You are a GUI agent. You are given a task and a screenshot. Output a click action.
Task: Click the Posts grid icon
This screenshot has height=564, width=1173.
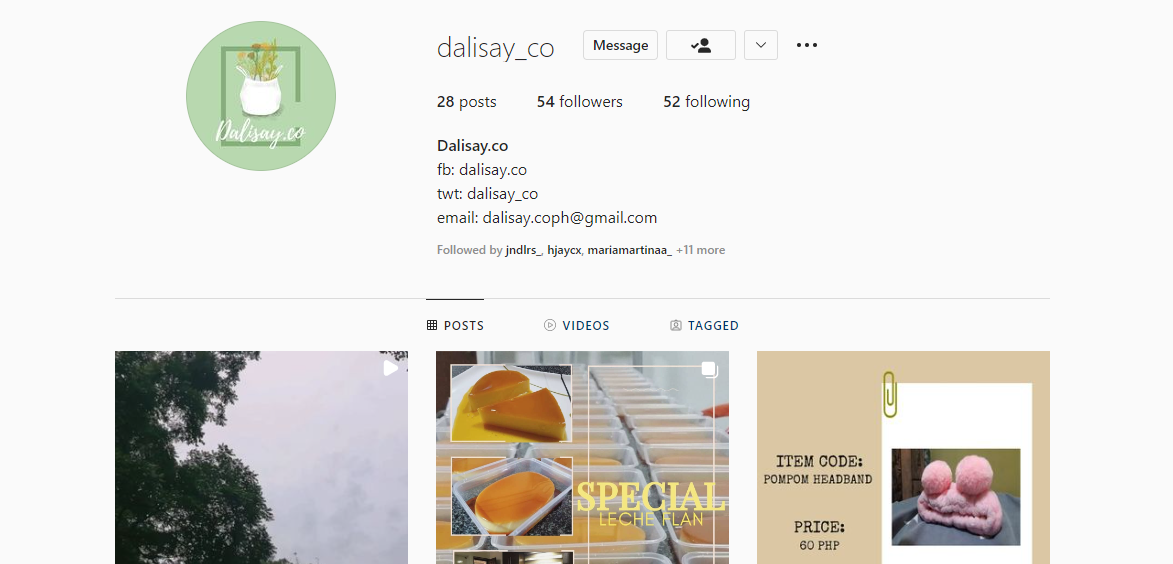click(432, 325)
